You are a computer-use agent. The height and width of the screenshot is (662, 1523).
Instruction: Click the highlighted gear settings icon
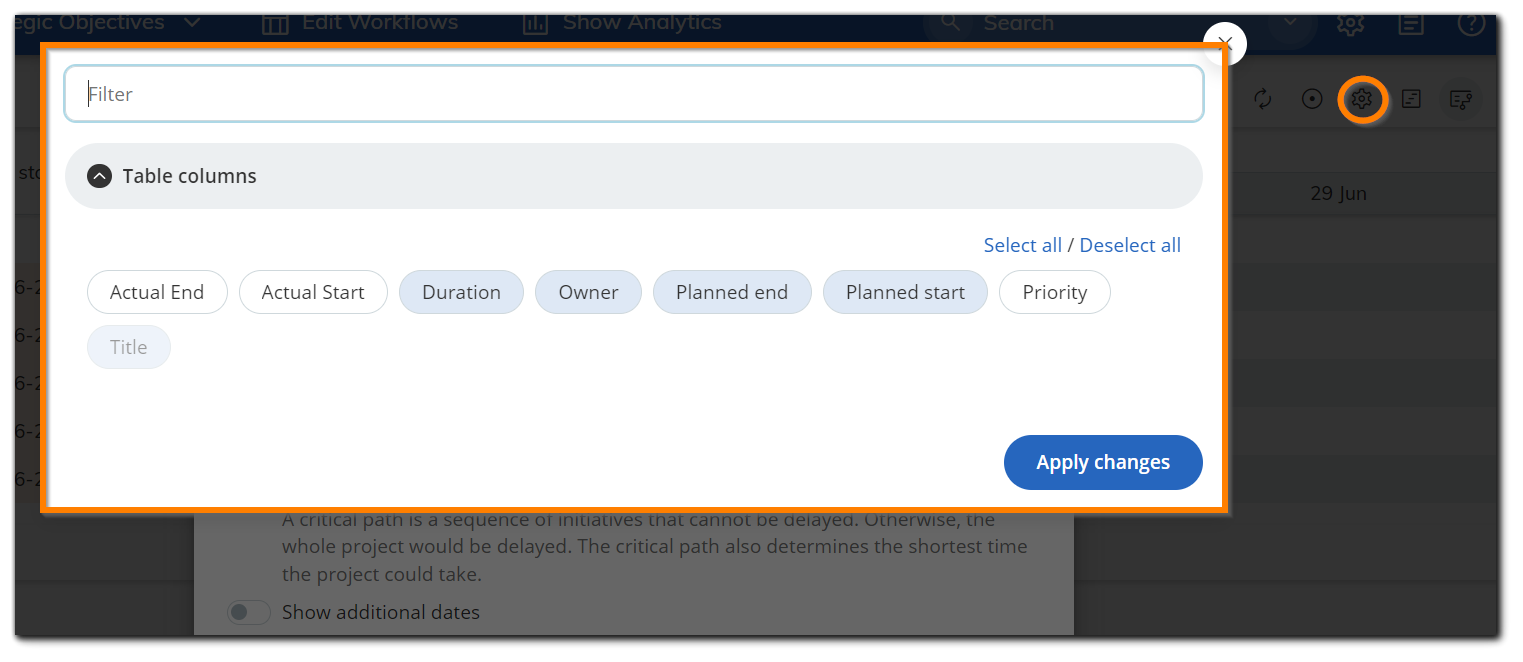1361,99
